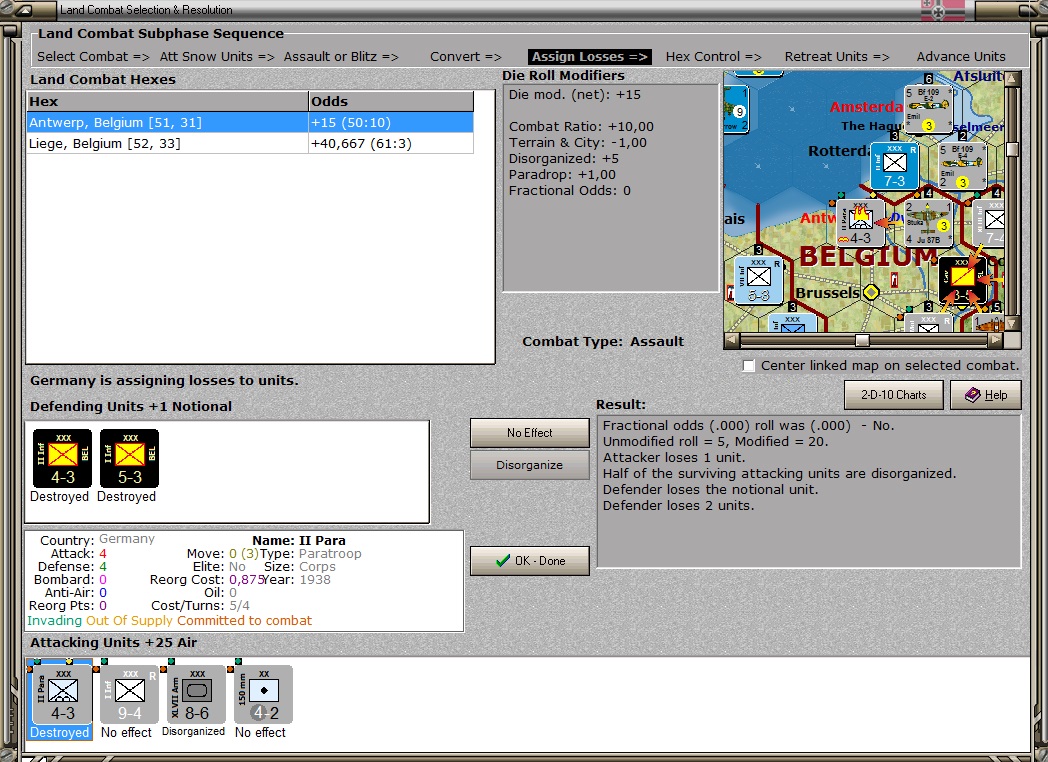Select defending I Inf 5-3 Belgian unit
The height and width of the screenshot is (762, 1048).
coord(129,459)
